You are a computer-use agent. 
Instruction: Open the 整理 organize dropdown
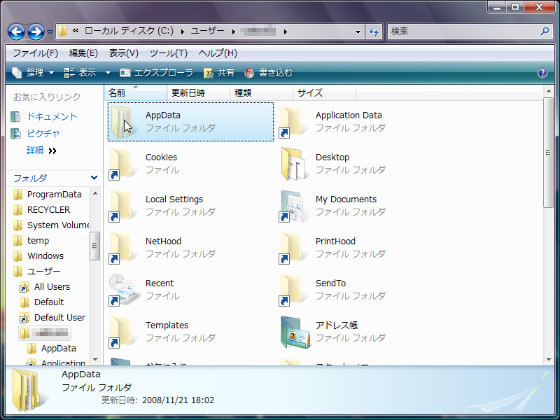click(33, 73)
